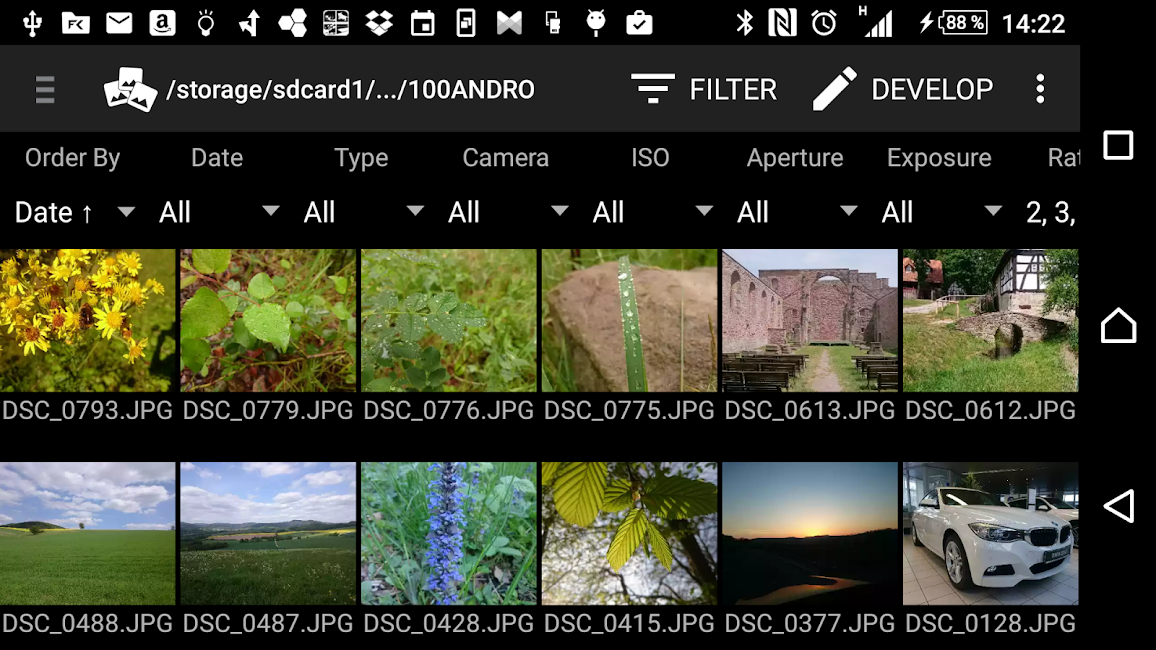Image resolution: width=1156 pixels, height=650 pixels.
Task: Open the three-dot overflow menu
Action: (1040, 90)
